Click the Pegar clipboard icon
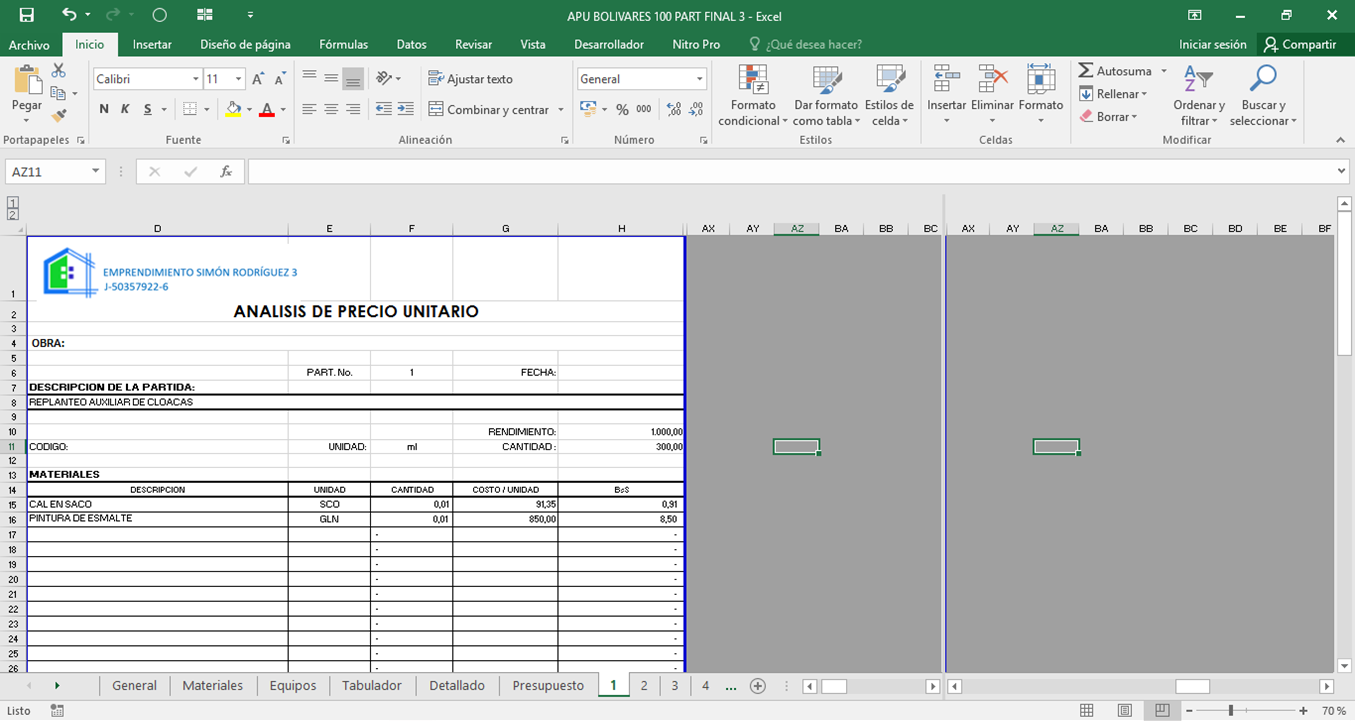 tap(27, 80)
